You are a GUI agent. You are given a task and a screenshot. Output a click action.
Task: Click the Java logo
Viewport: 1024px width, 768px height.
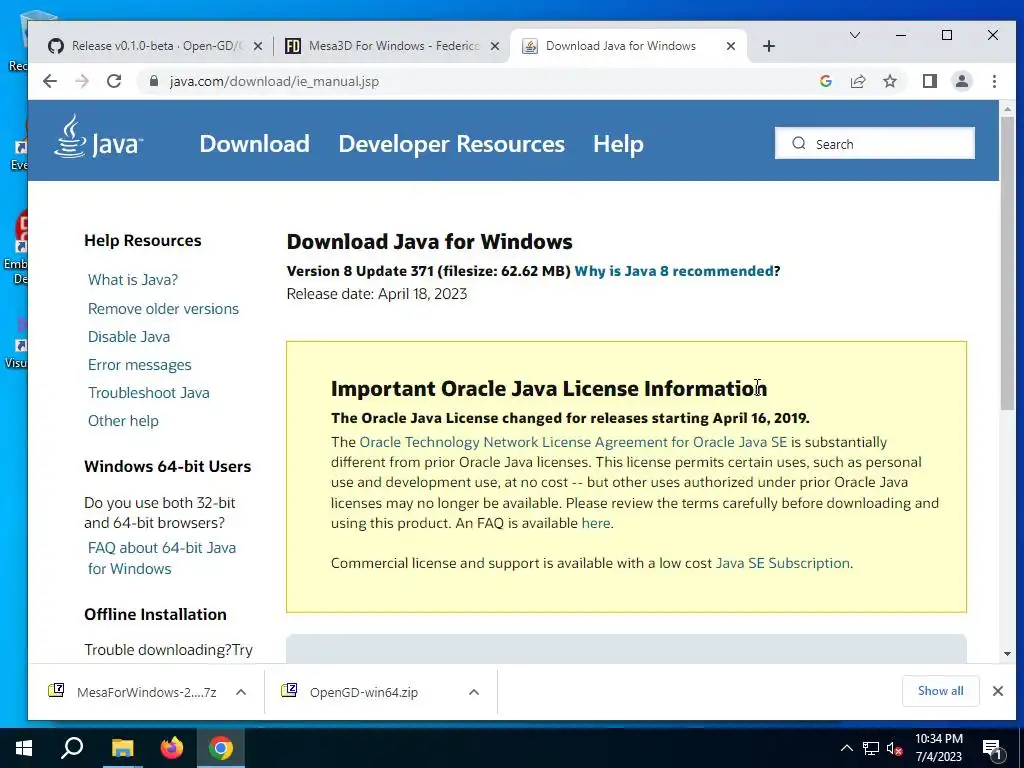coord(99,137)
